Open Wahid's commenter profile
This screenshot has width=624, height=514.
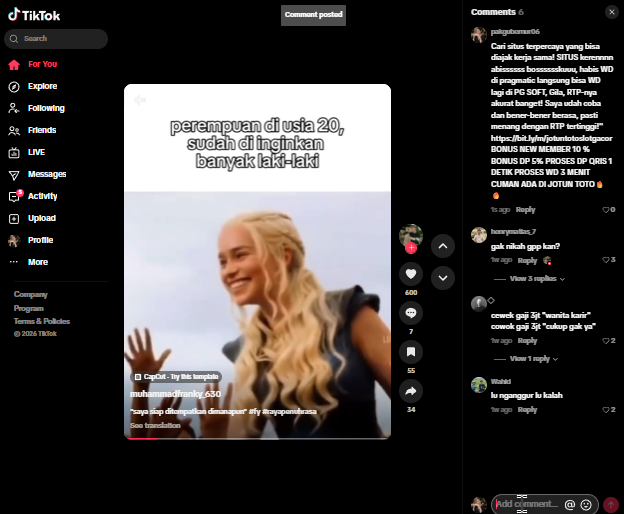pyautogui.click(x=501, y=382)
